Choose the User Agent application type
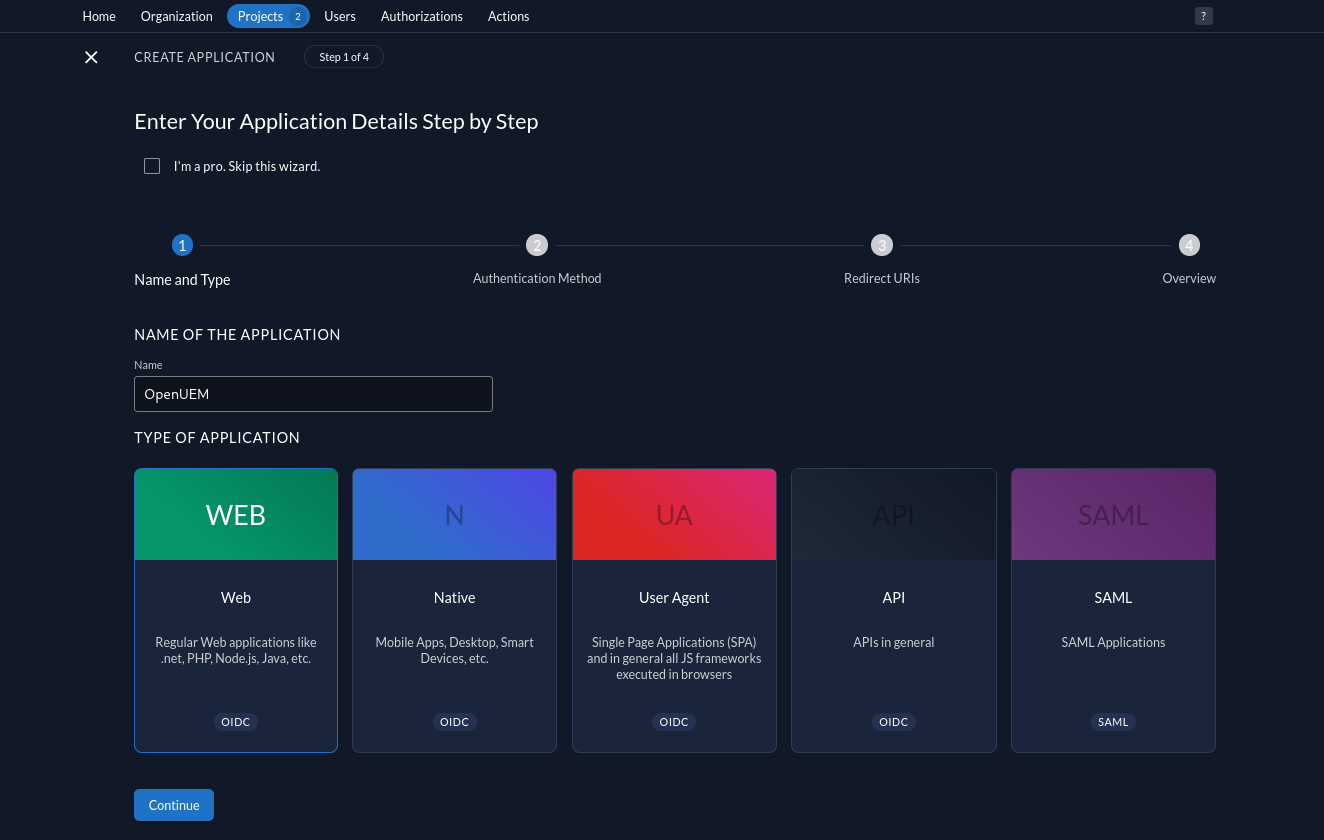 (x=674, y=610)
